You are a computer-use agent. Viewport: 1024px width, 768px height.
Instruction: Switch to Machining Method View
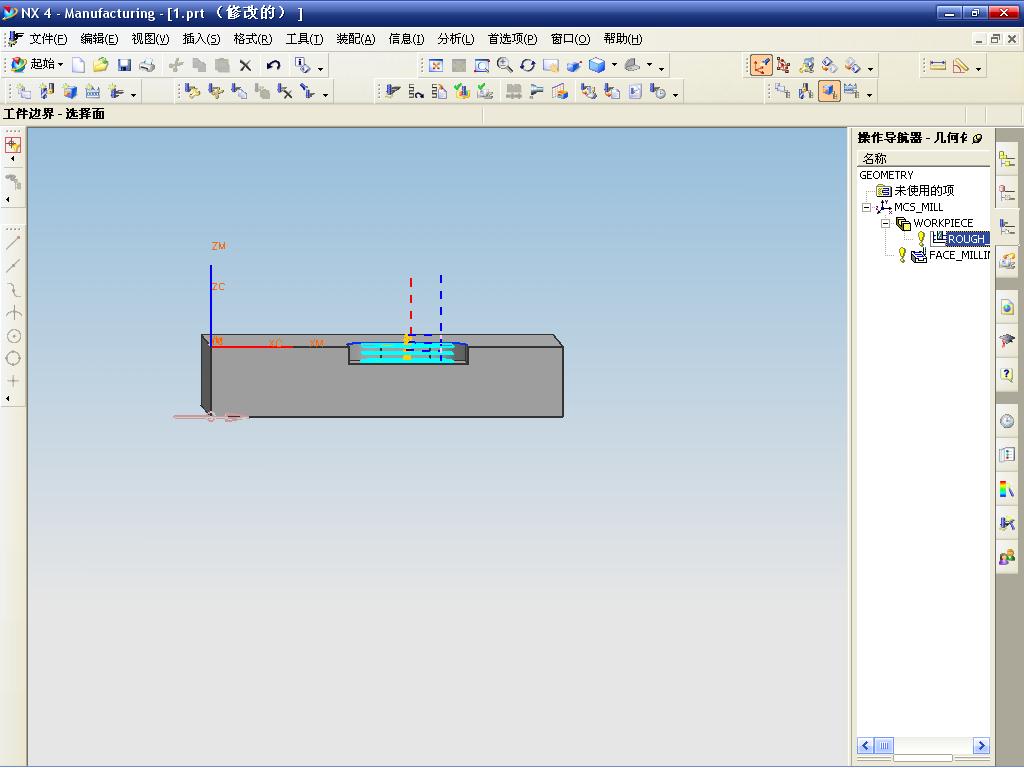(x=852, y=92)
